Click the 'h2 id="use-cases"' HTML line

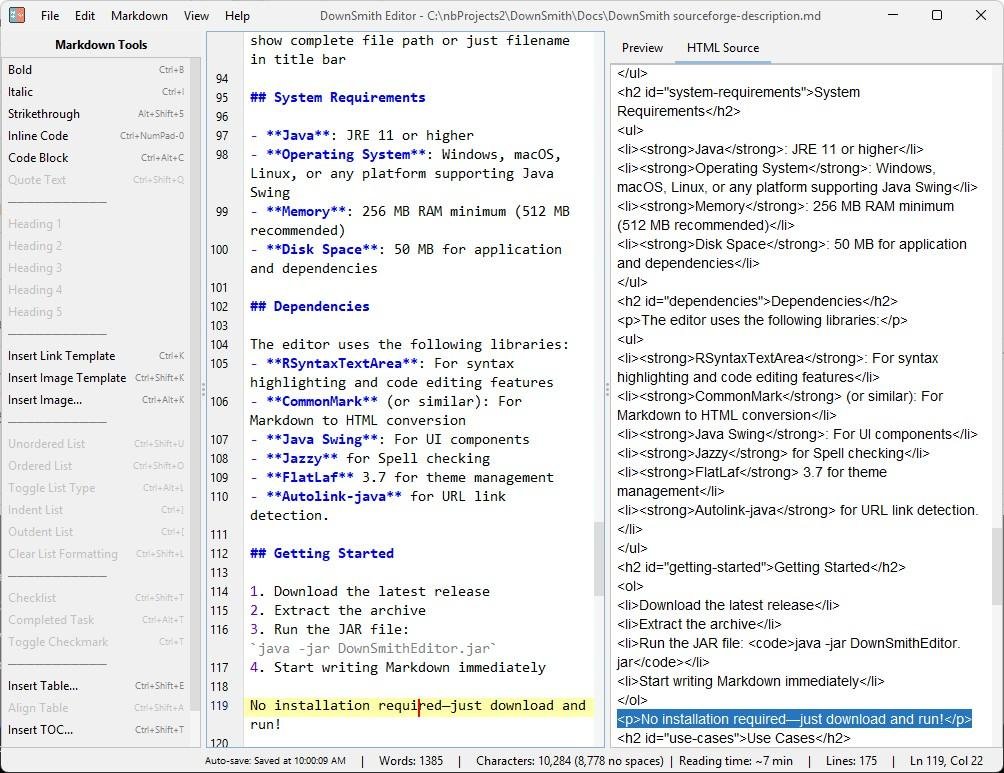(x=733, y=738)
